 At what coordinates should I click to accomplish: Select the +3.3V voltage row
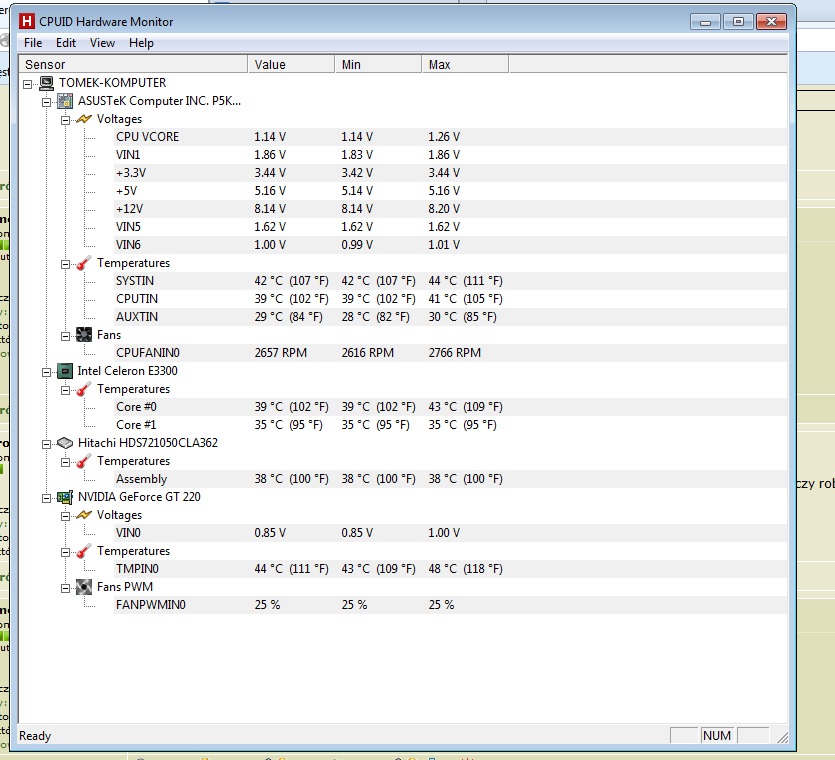[451, 173]
